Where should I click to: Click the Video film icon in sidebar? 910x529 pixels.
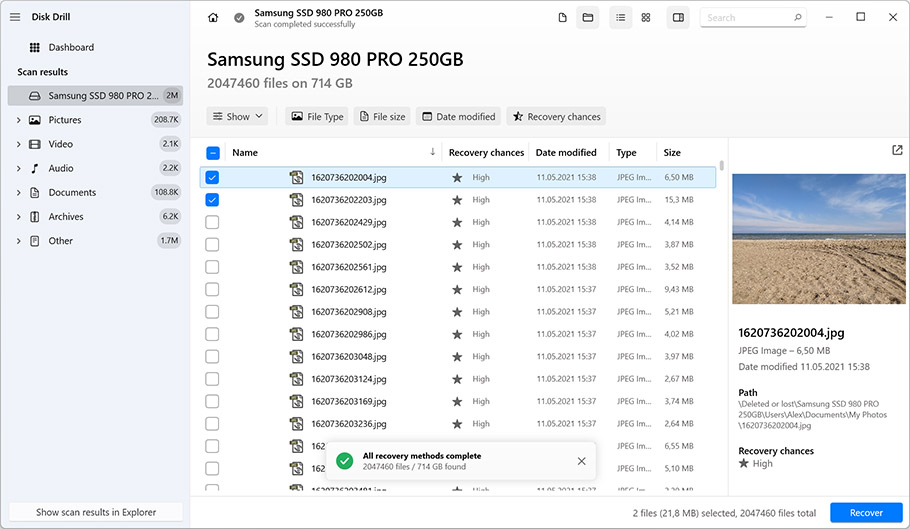tap(35, 144)
